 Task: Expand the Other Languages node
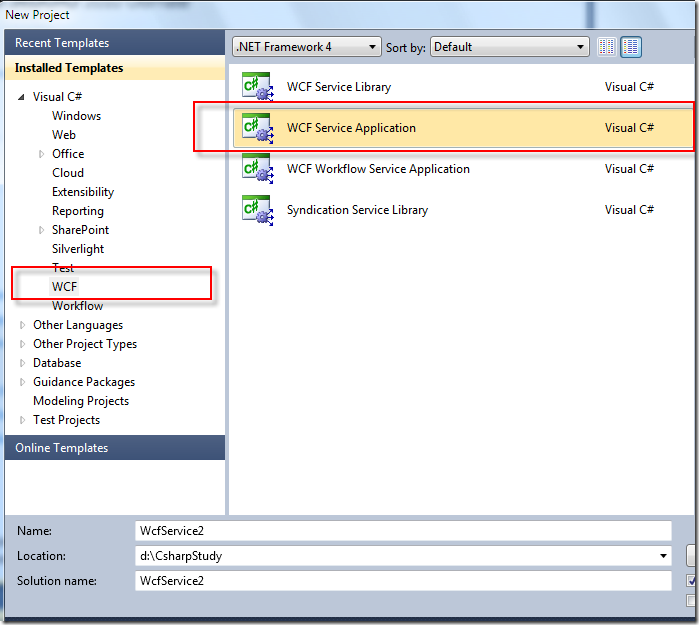(22, 325)
